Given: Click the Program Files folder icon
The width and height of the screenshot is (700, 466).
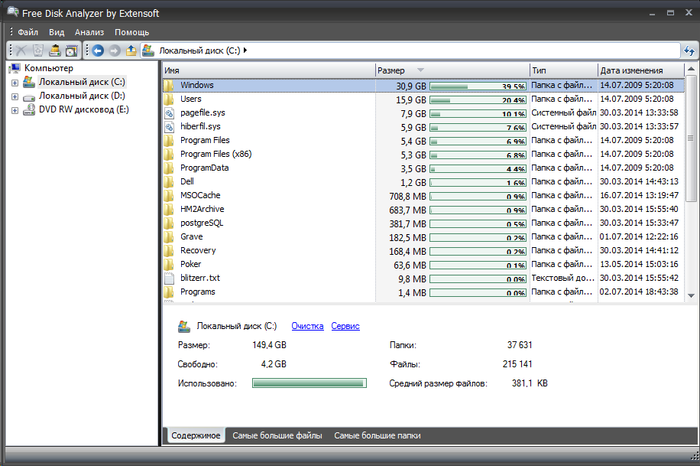Looking at the screenshot, I should tap(168, 141).
